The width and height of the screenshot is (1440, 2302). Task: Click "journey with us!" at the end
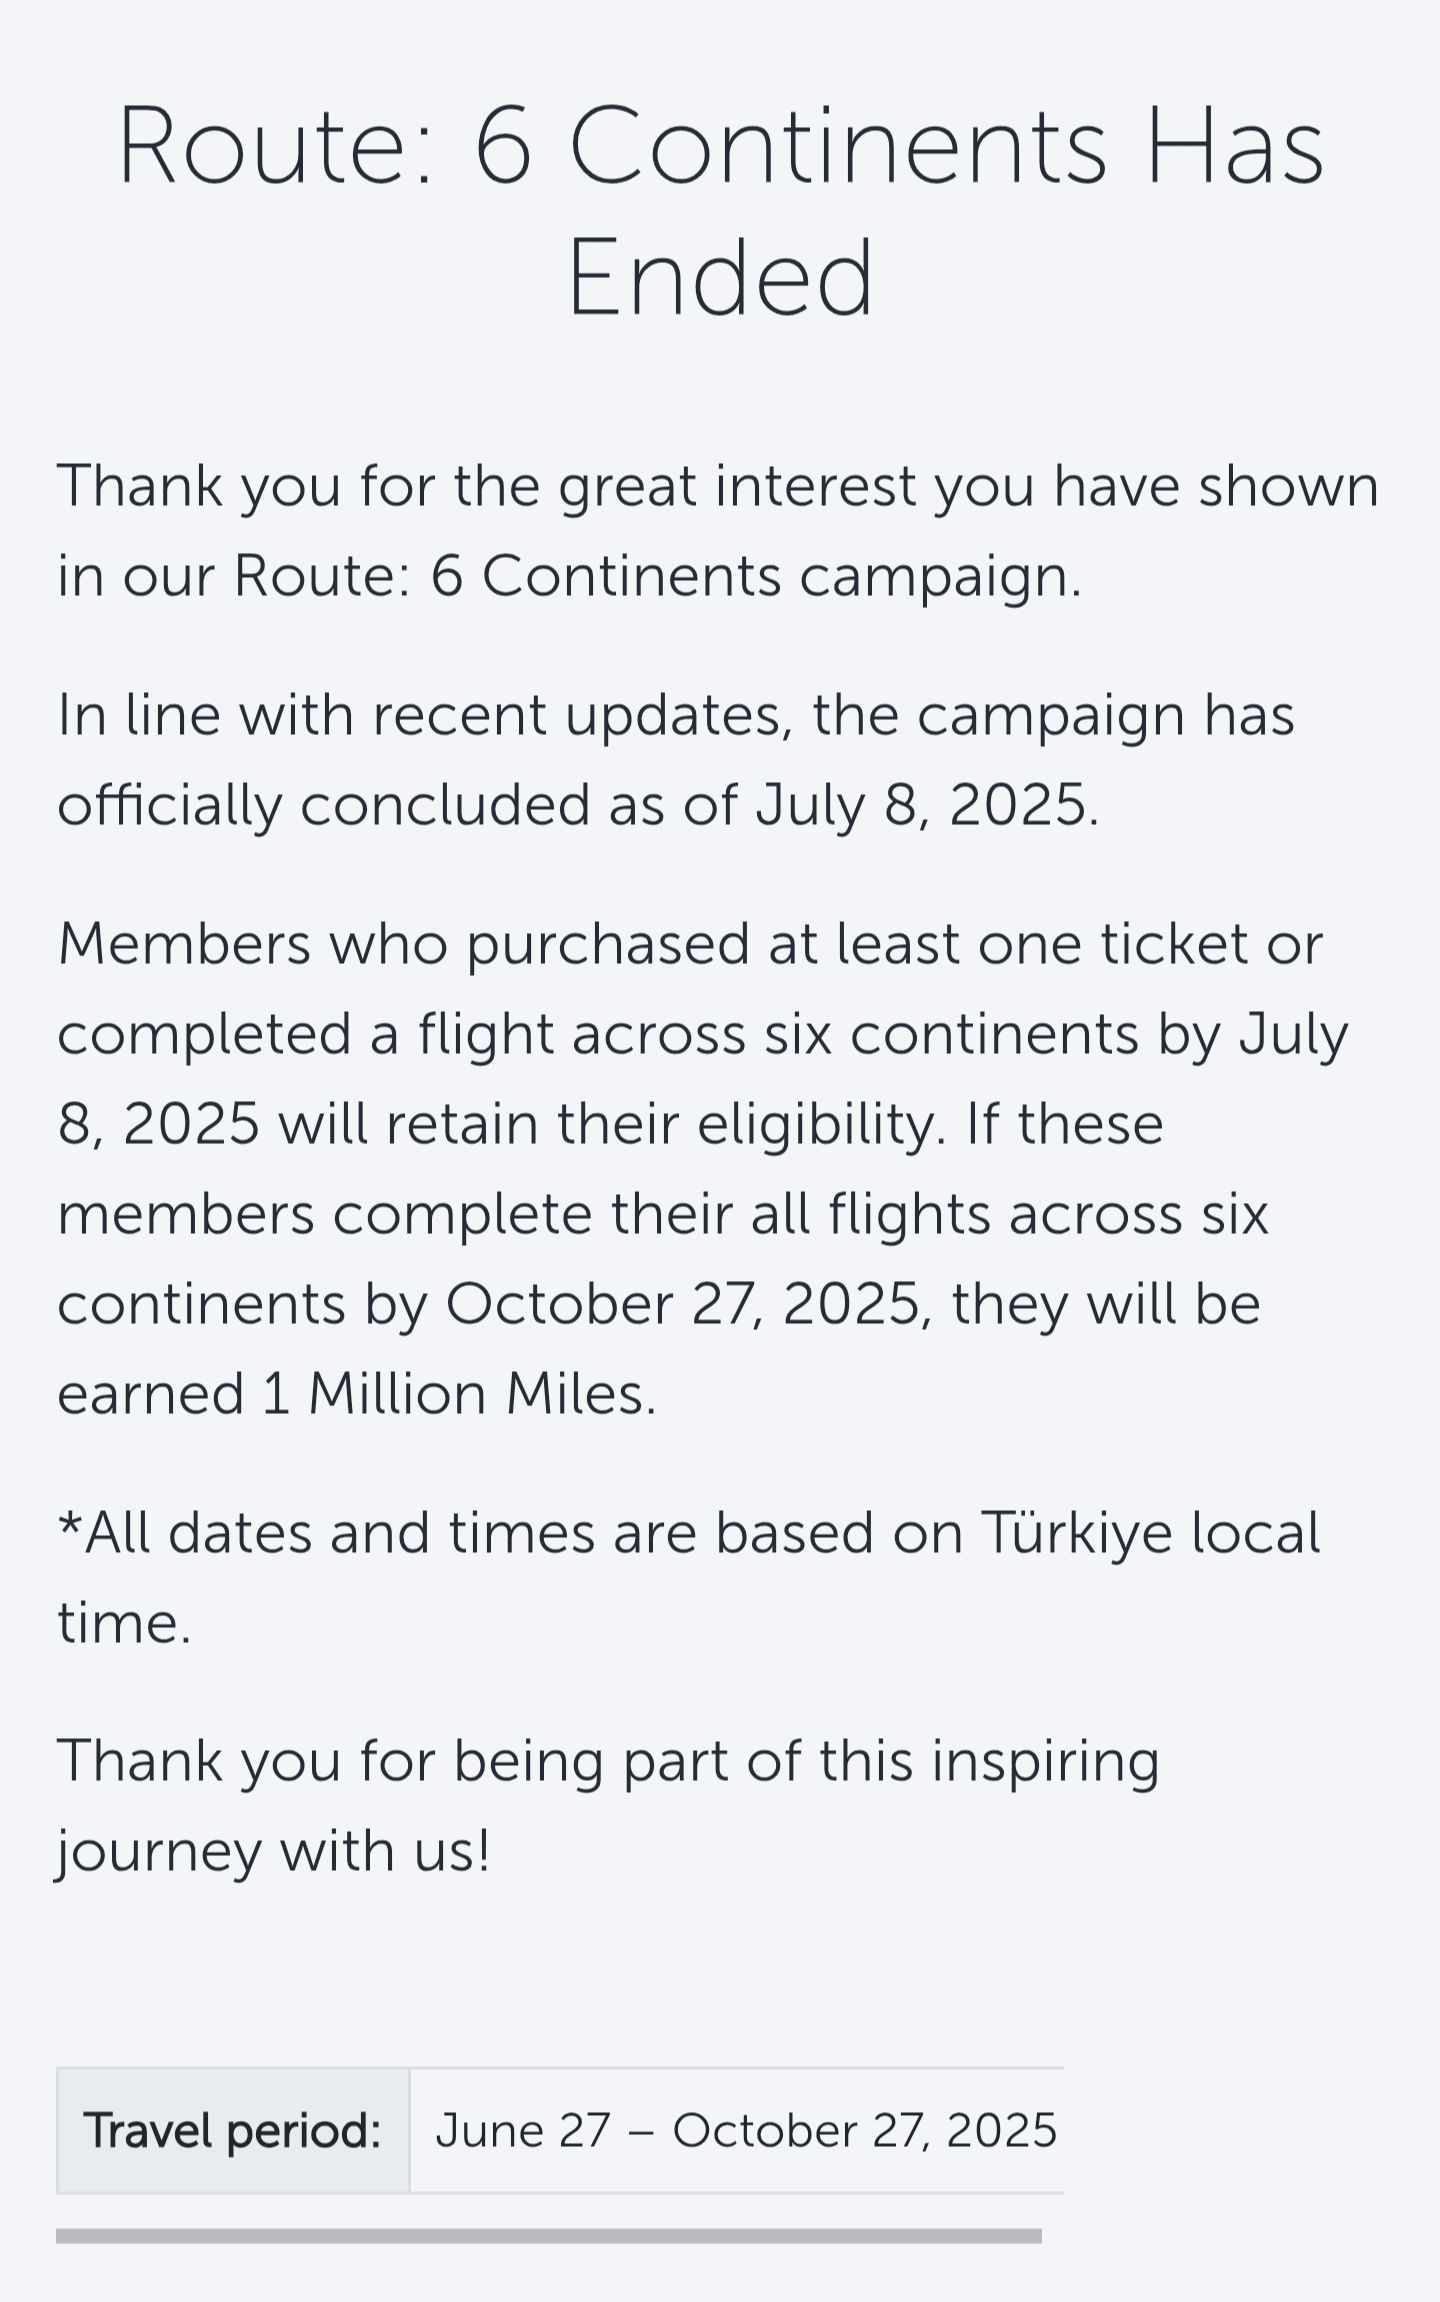coord(273,1851)
